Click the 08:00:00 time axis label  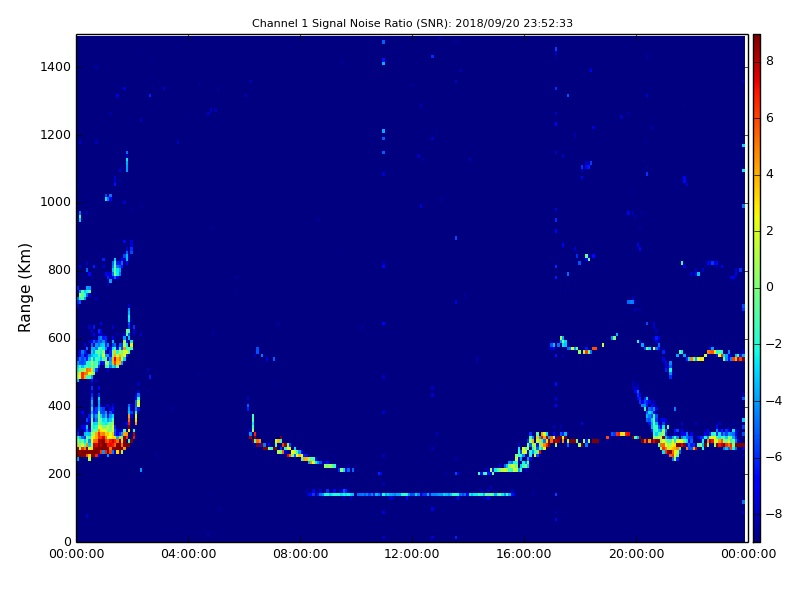coord(301,554)
